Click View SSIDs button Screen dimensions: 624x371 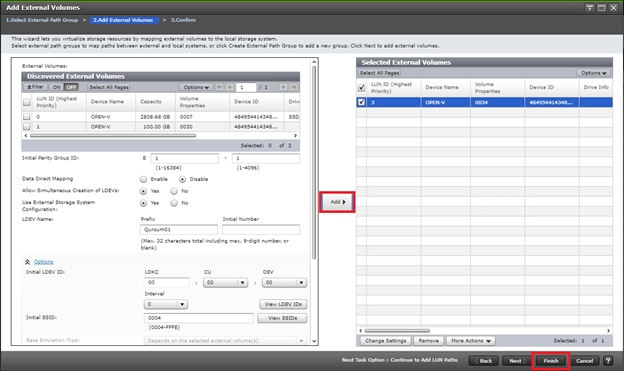pos(282,318)
